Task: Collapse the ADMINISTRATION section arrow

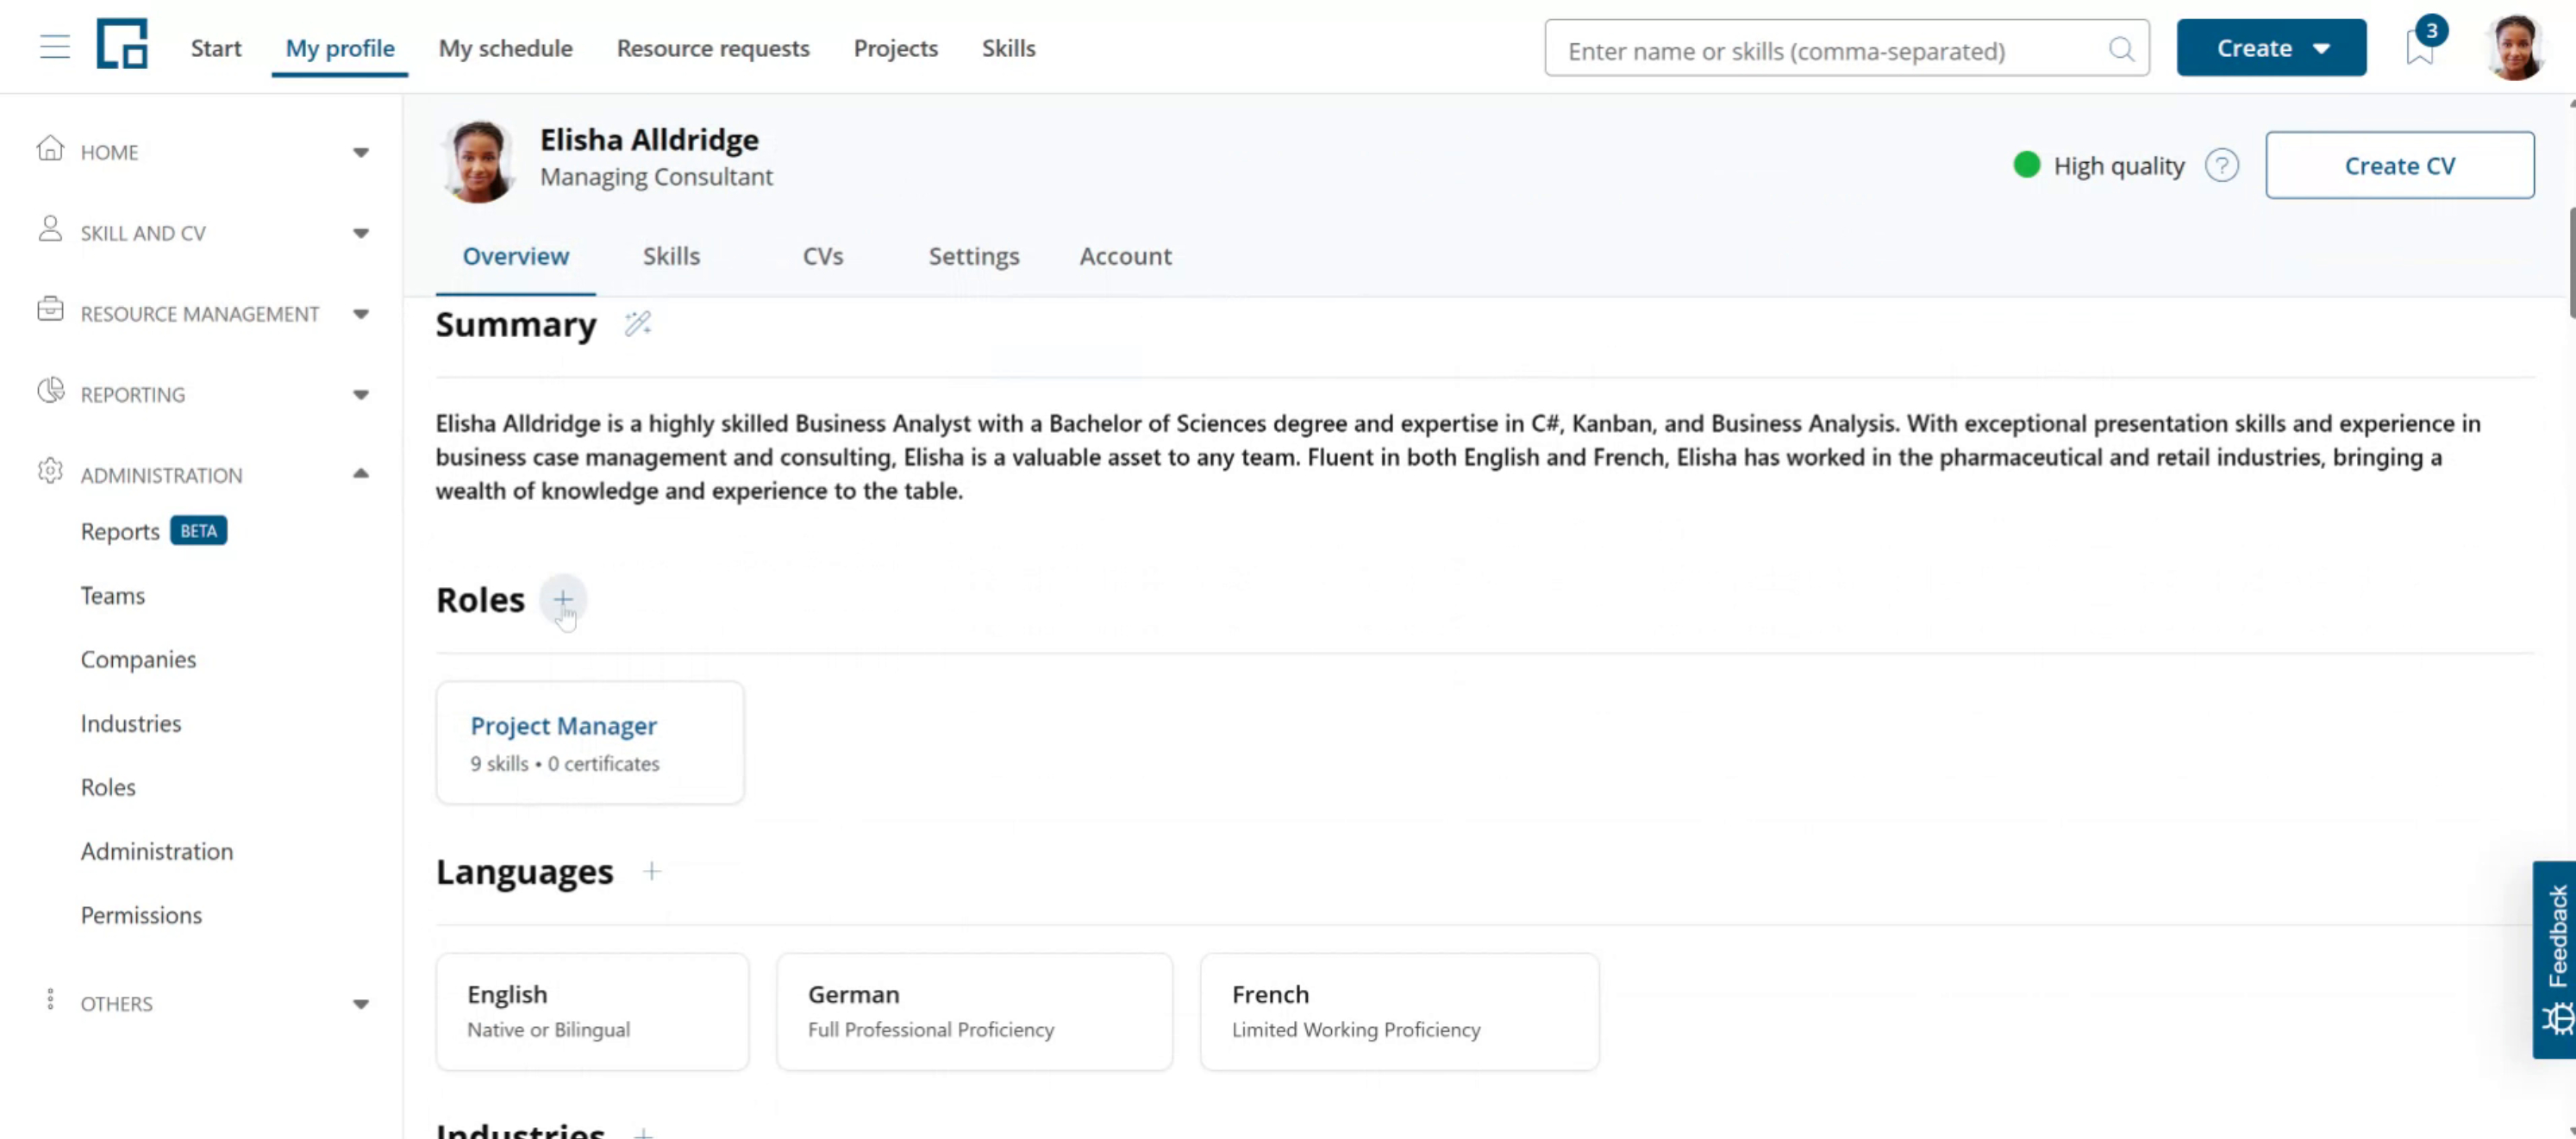Action: [361, 474]
